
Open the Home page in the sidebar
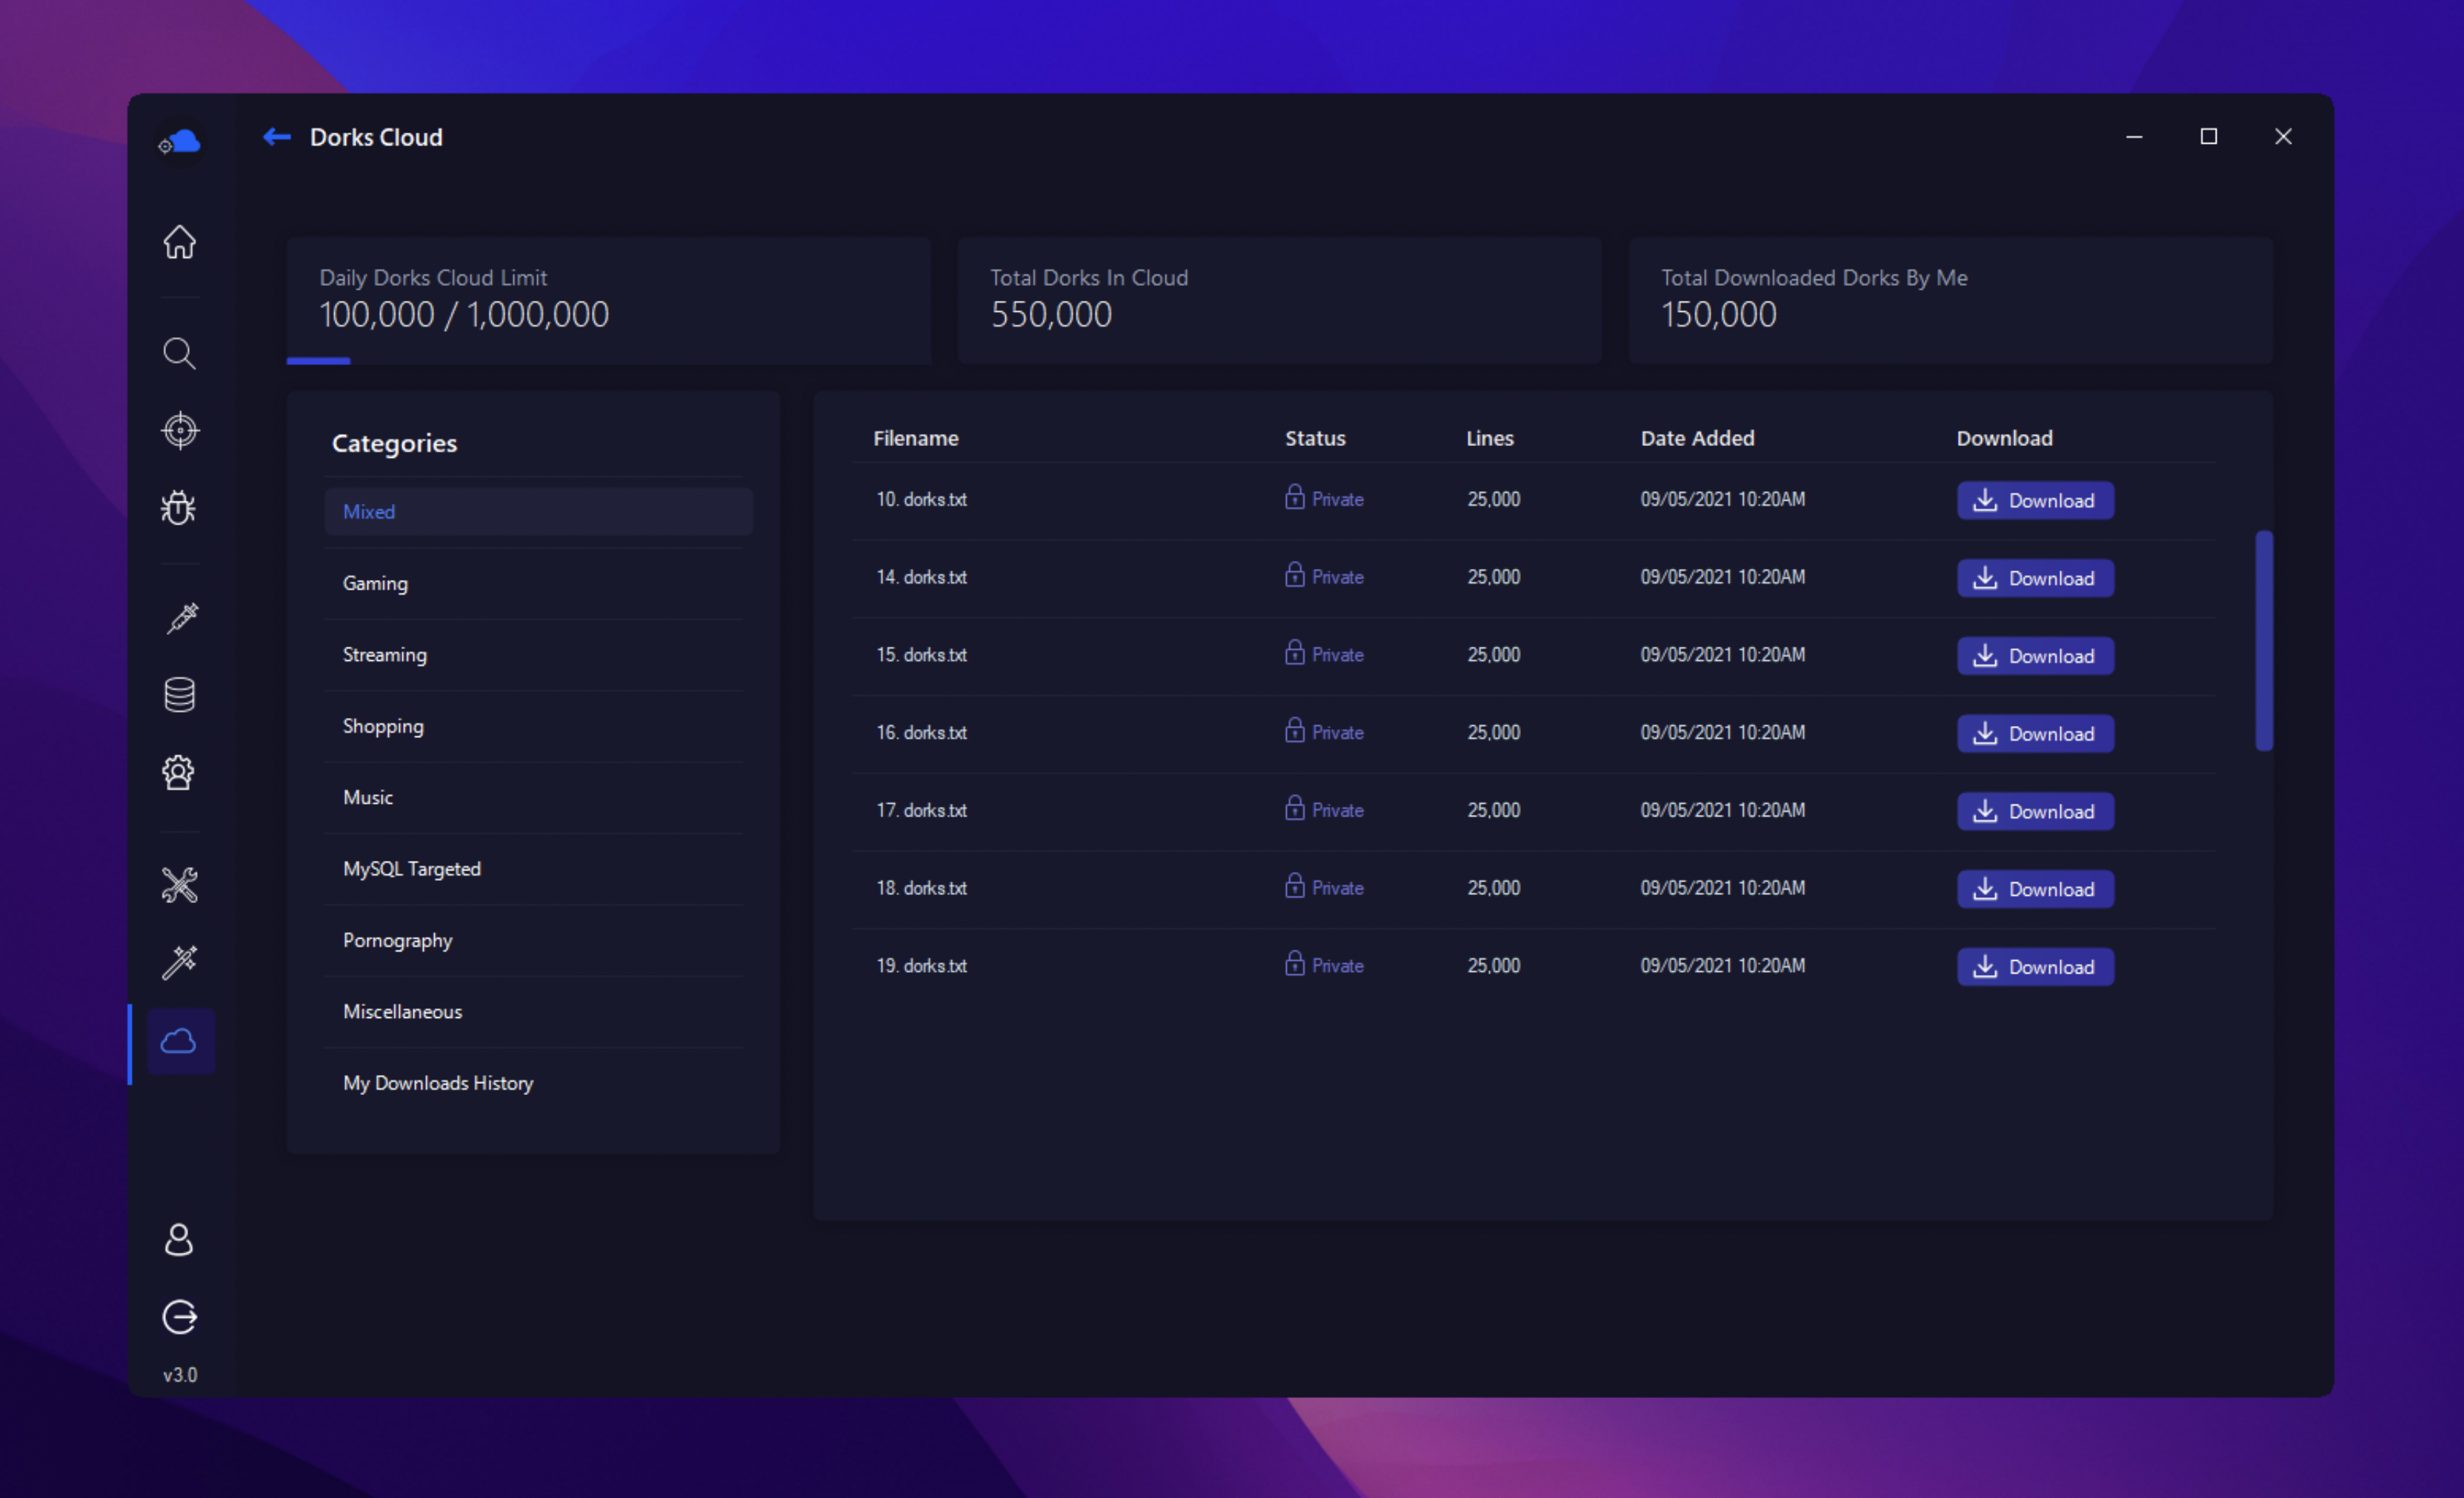coord(180,242)
